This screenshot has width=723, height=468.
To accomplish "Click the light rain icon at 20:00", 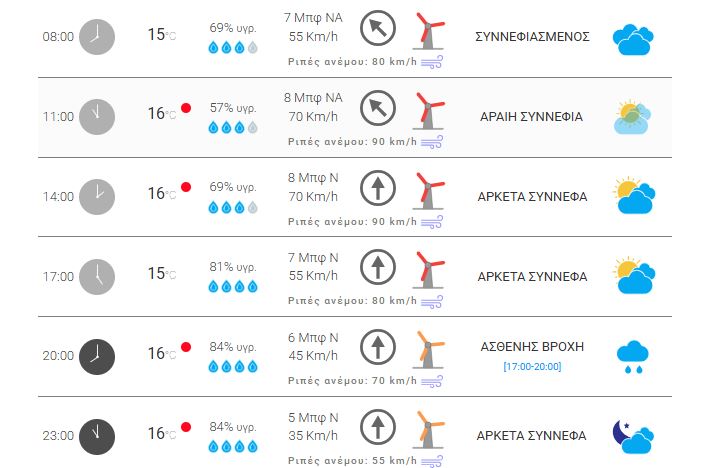I will pyautogui.click(x=632, y=356).
